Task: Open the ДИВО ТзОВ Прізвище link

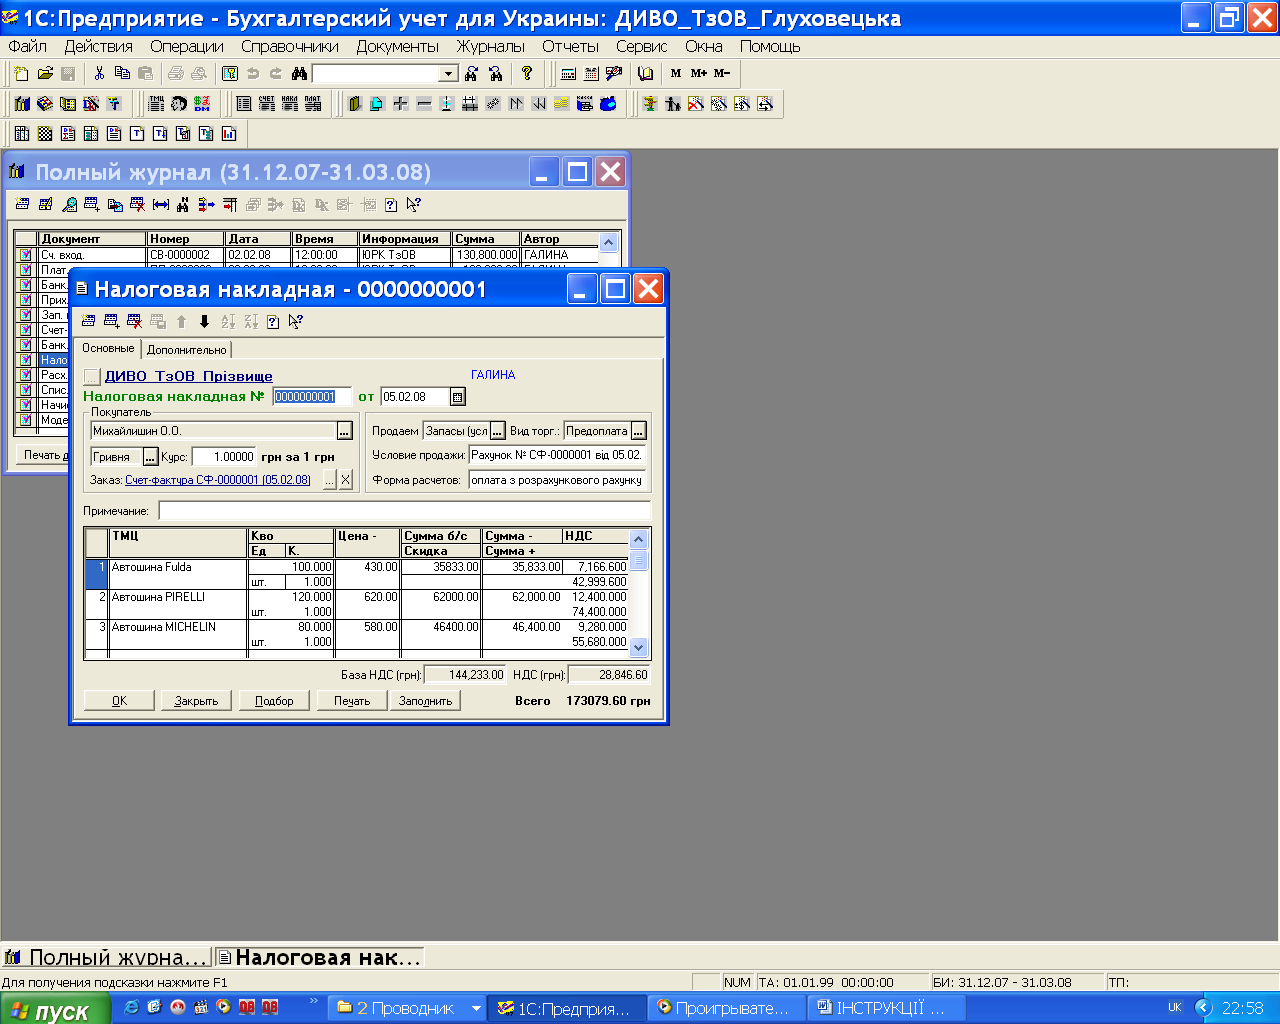Action: 189,376
